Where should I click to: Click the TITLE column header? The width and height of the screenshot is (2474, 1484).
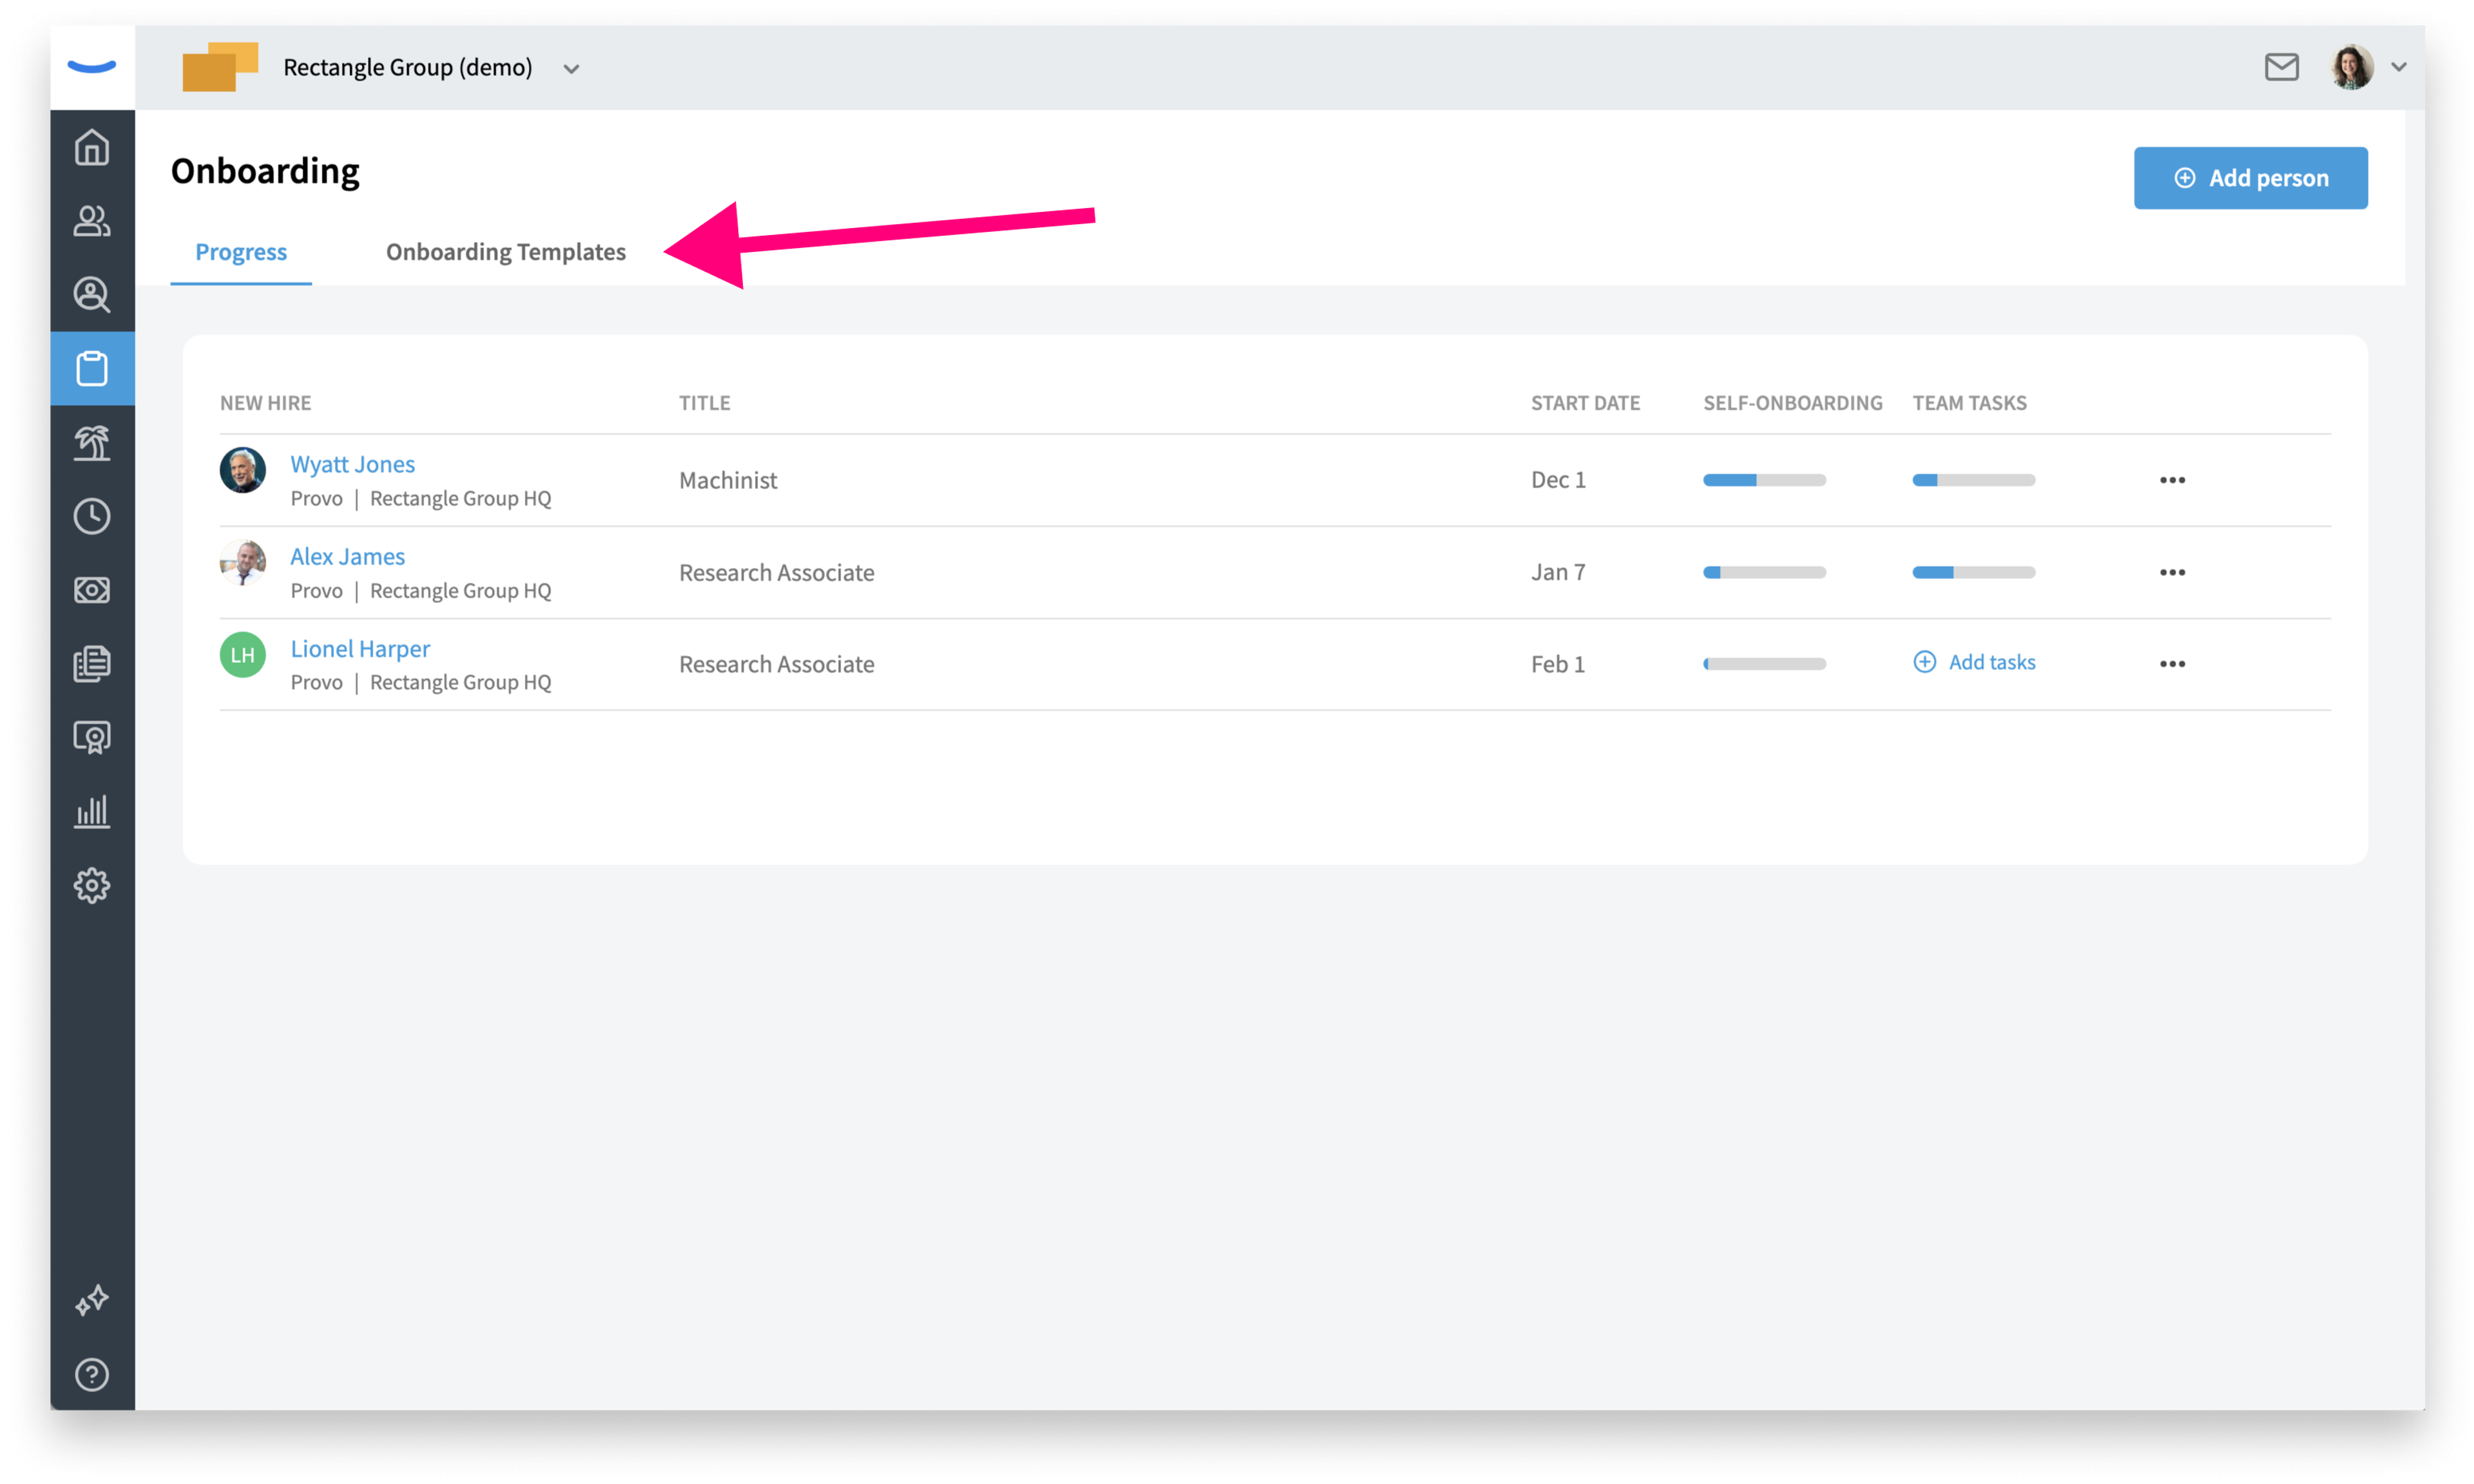point(705,403)
